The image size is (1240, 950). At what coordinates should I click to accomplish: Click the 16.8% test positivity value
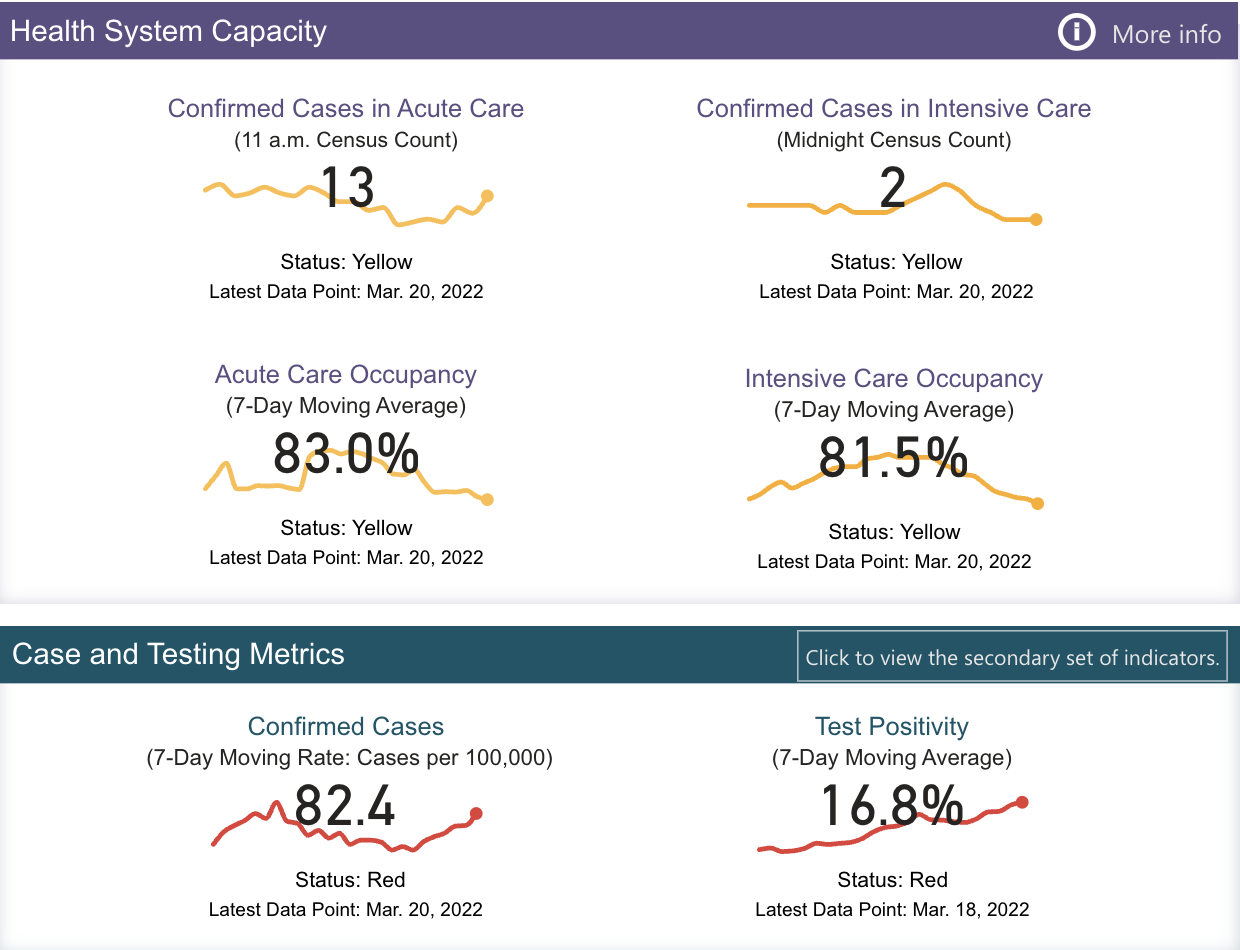[892, 806]
